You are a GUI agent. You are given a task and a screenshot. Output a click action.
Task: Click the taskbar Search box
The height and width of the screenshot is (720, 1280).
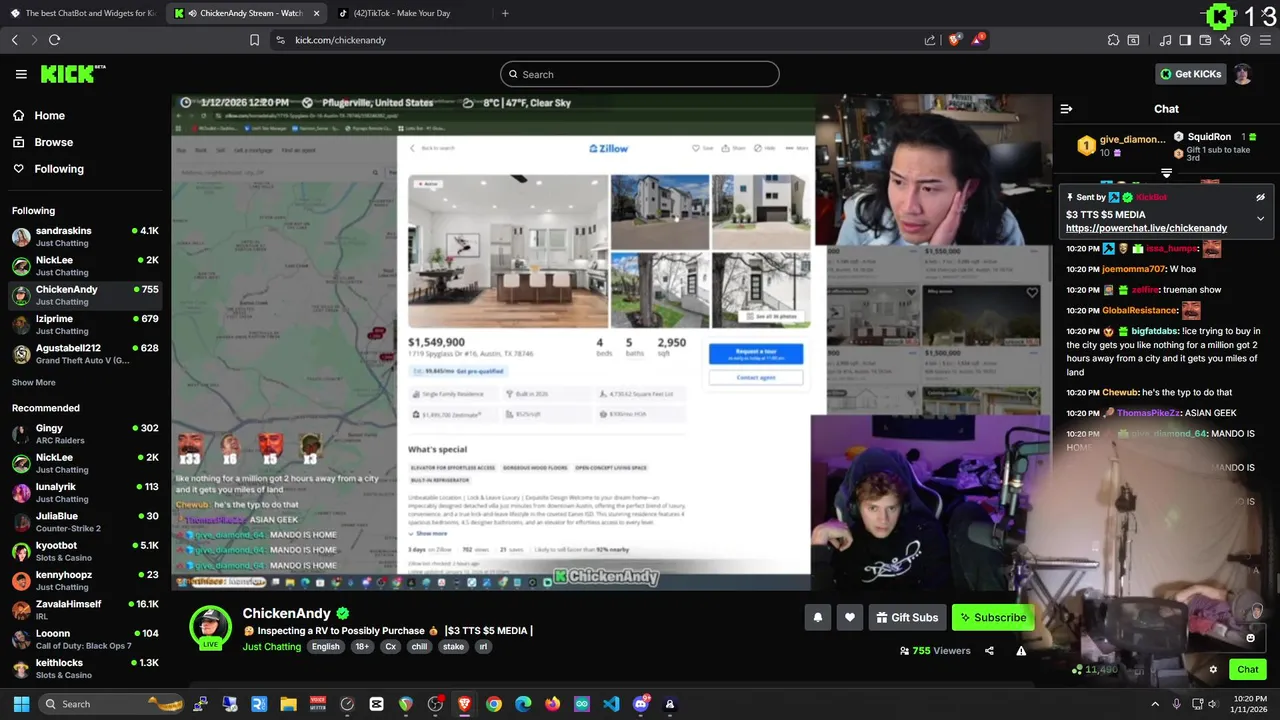tap(110, 704)
